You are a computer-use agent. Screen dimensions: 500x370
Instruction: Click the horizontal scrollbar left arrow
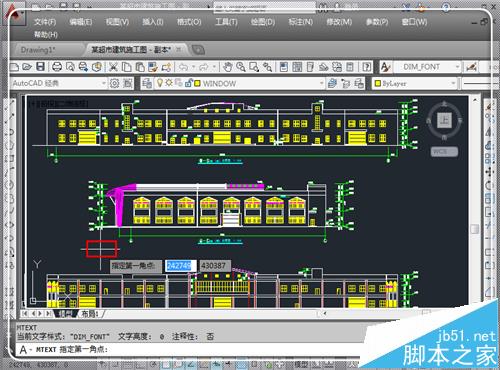tap(325, 313)
